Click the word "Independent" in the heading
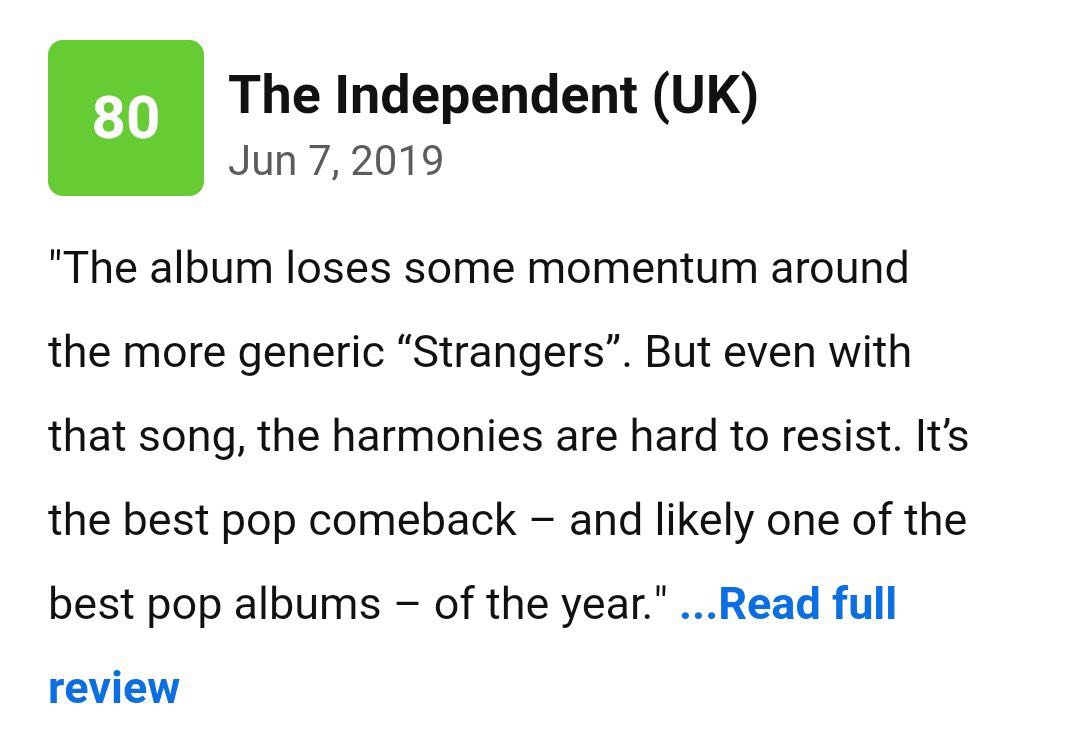The width and height of the screenshot is (1080, 740). point(486,96)
